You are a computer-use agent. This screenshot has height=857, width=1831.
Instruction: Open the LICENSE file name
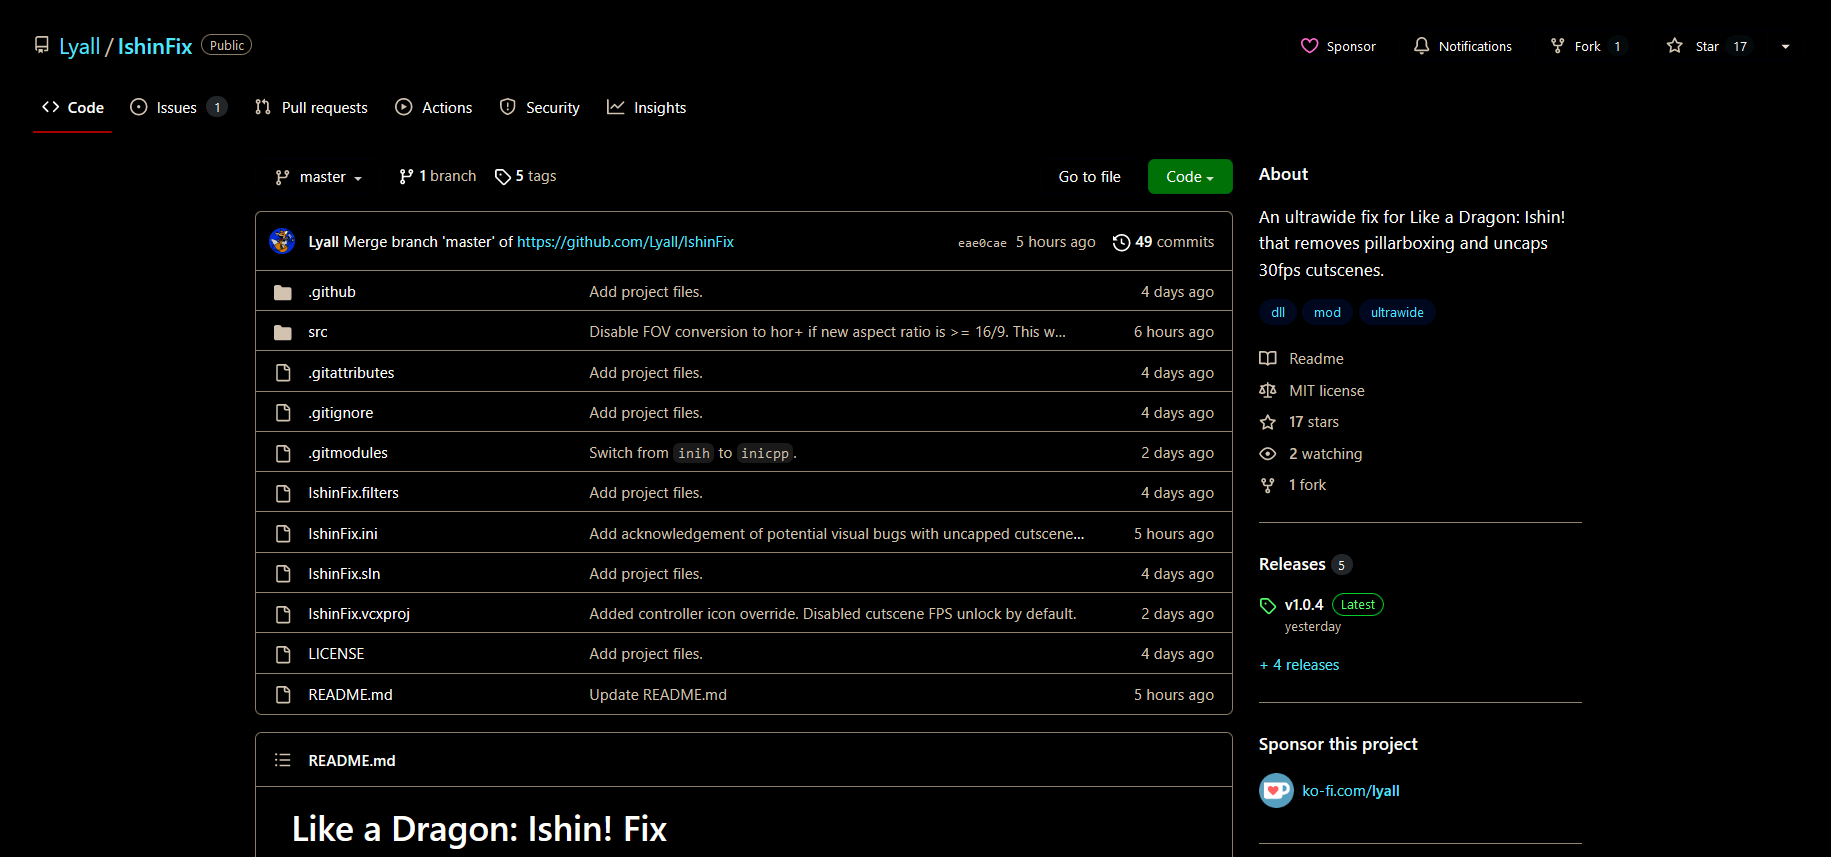(x=336, y=654)
